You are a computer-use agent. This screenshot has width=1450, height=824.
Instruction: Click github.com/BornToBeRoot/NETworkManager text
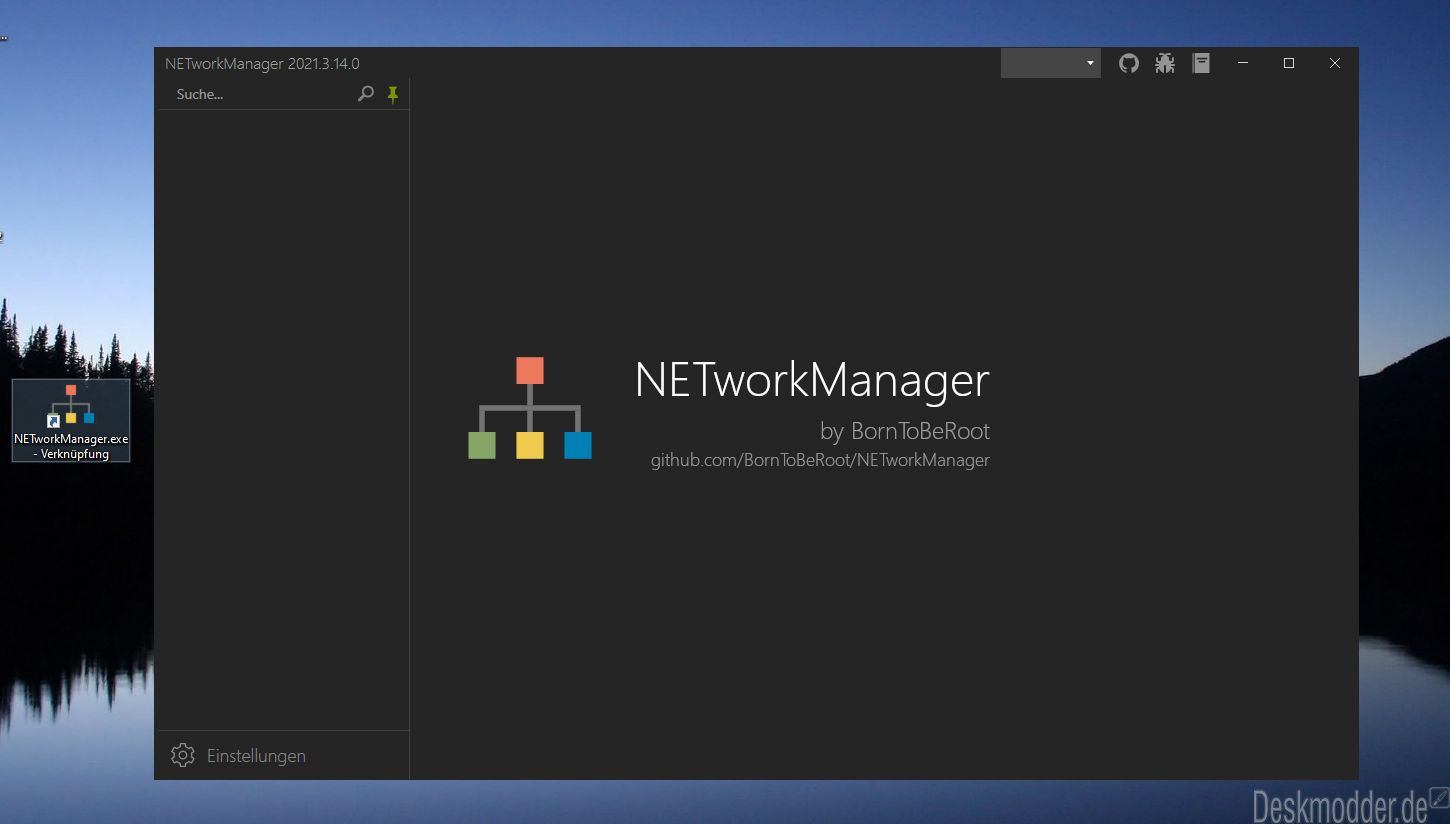point(820,460)
